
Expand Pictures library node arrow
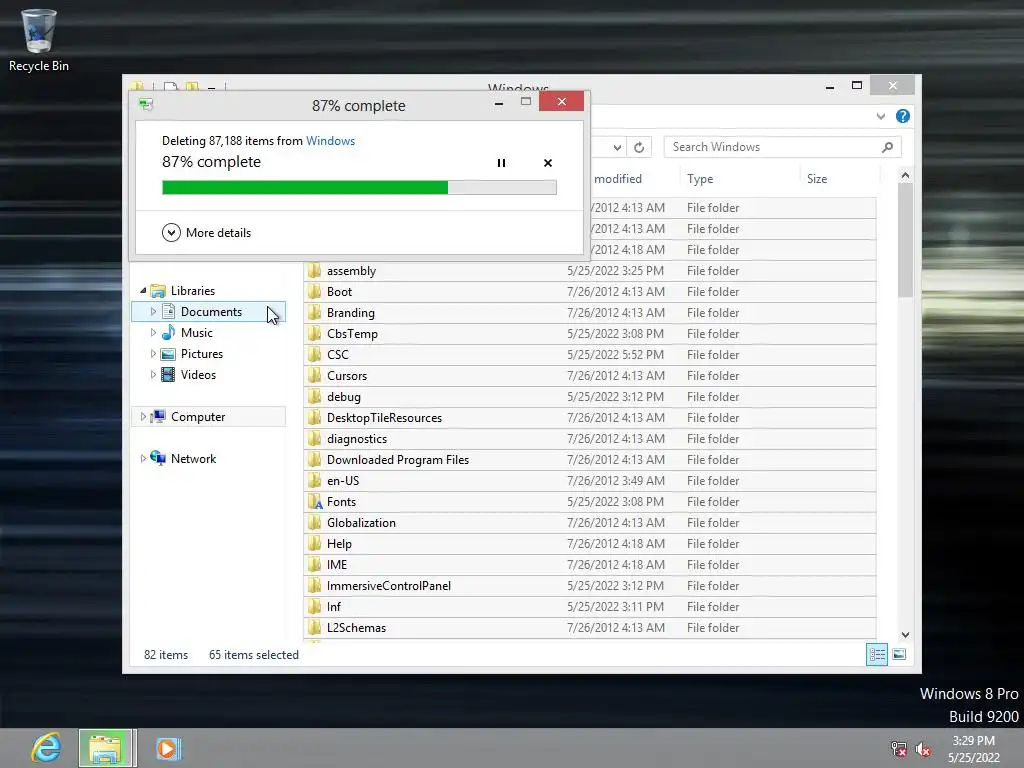(153, 354)
